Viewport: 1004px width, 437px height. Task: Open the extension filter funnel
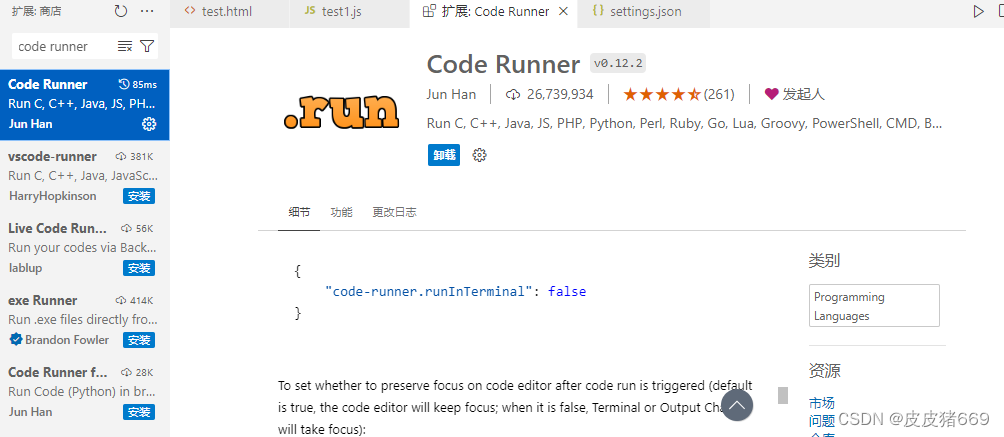(147, 46)
